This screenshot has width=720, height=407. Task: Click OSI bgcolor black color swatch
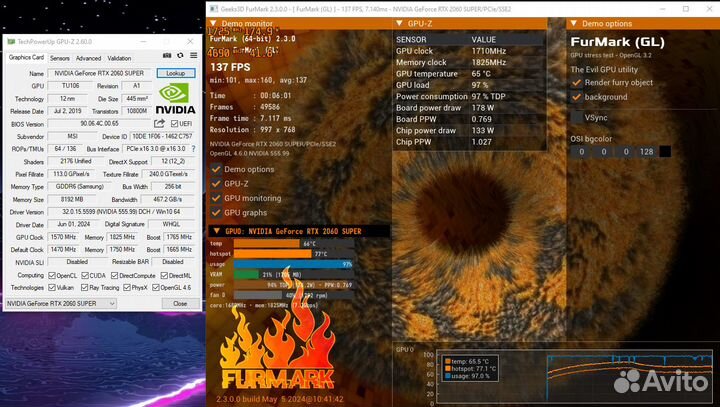[x=665, y=152]
